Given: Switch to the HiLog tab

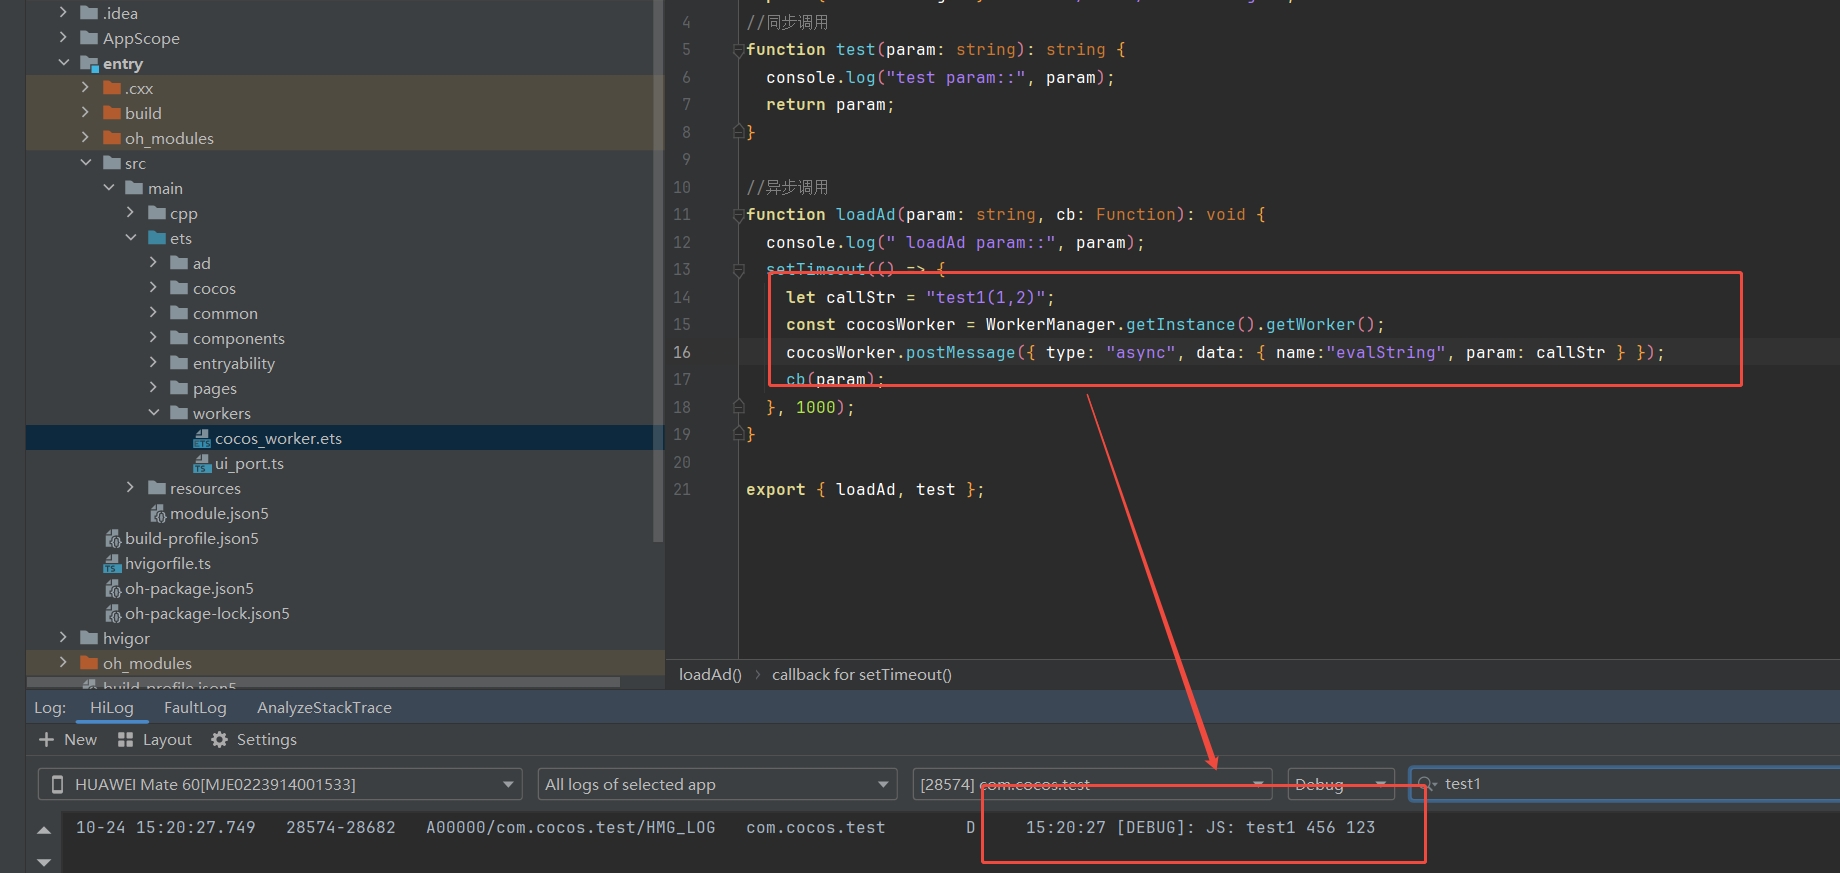Looking at the screenshot, I should click(x=112, y=707).
